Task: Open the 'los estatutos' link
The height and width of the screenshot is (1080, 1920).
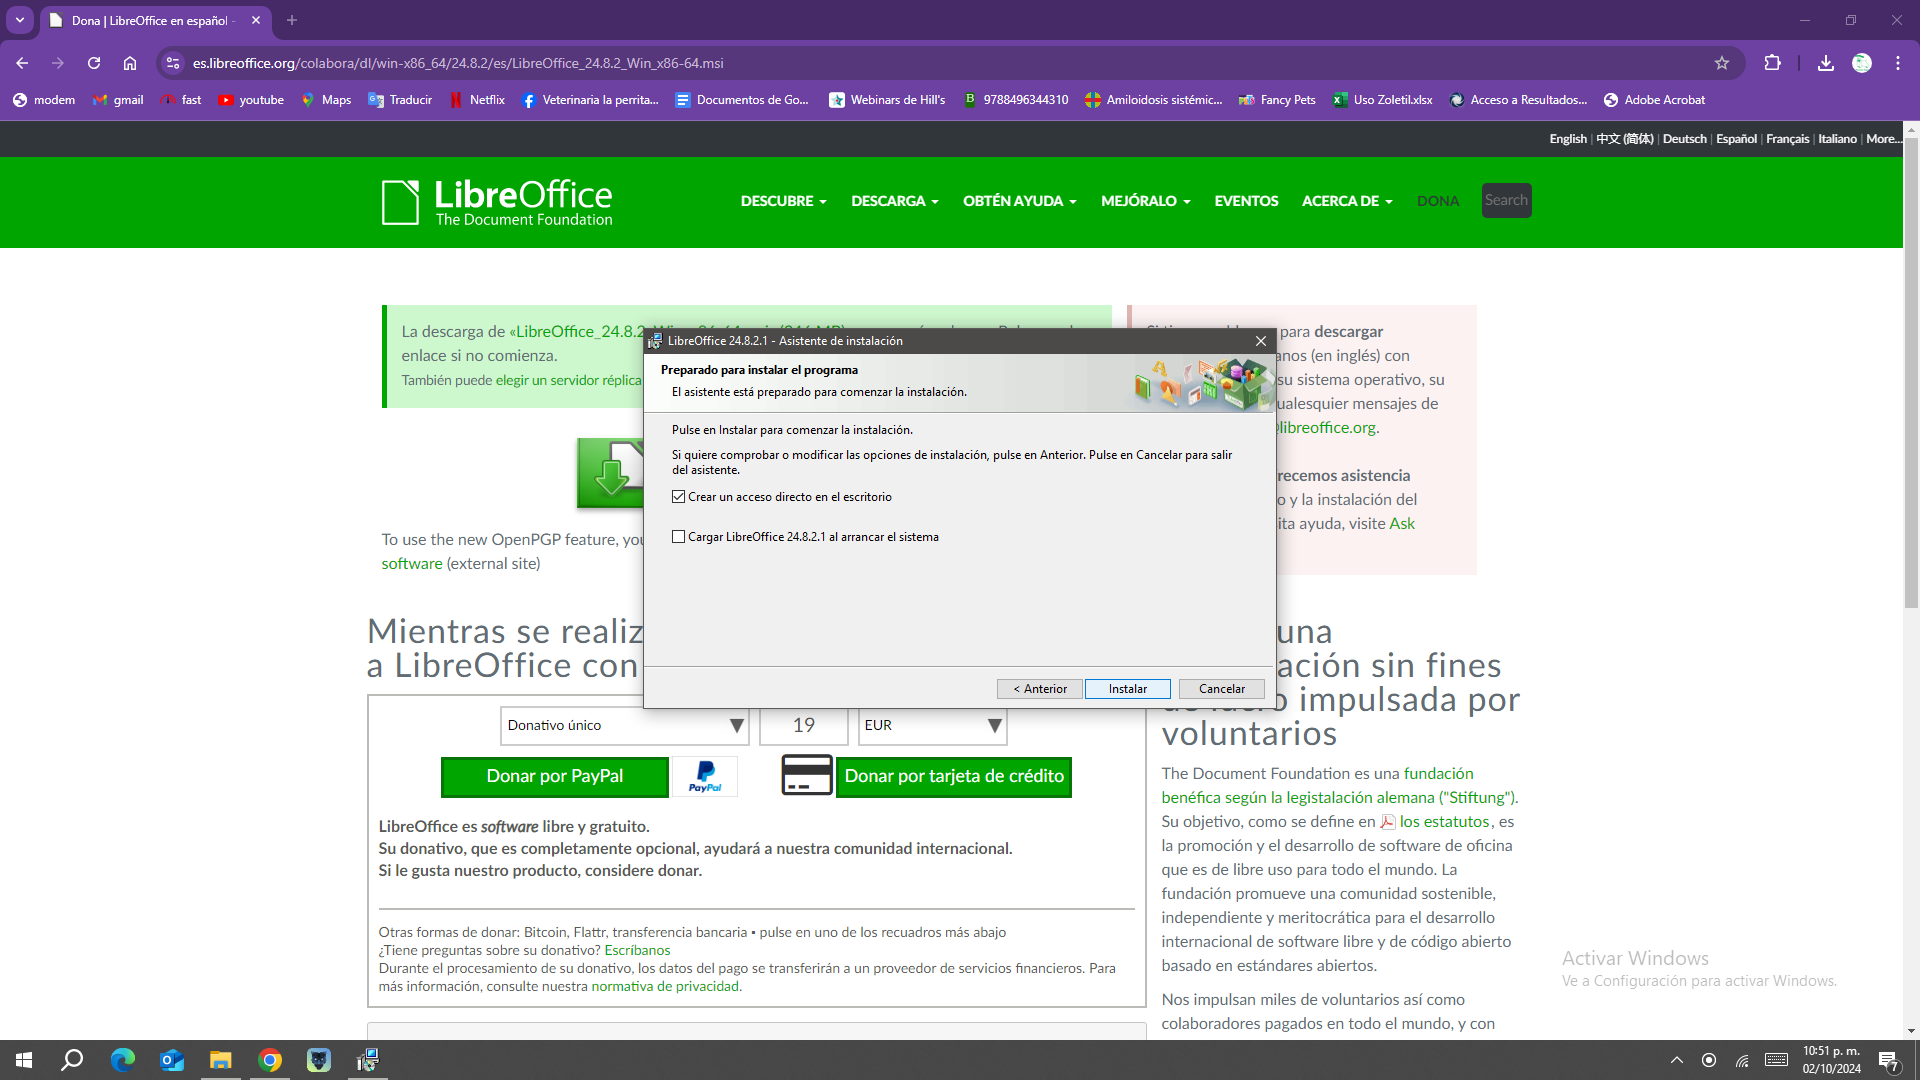Action: [x=1444, y=822]
